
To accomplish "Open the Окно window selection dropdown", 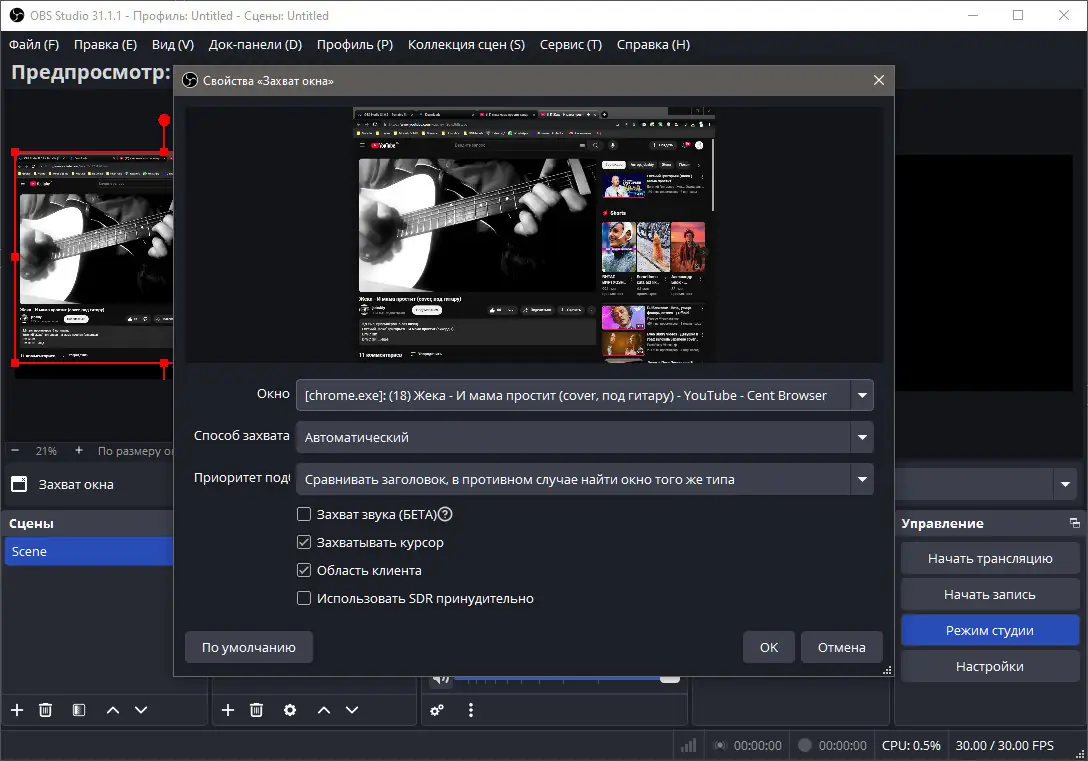I will coord(584,395).
